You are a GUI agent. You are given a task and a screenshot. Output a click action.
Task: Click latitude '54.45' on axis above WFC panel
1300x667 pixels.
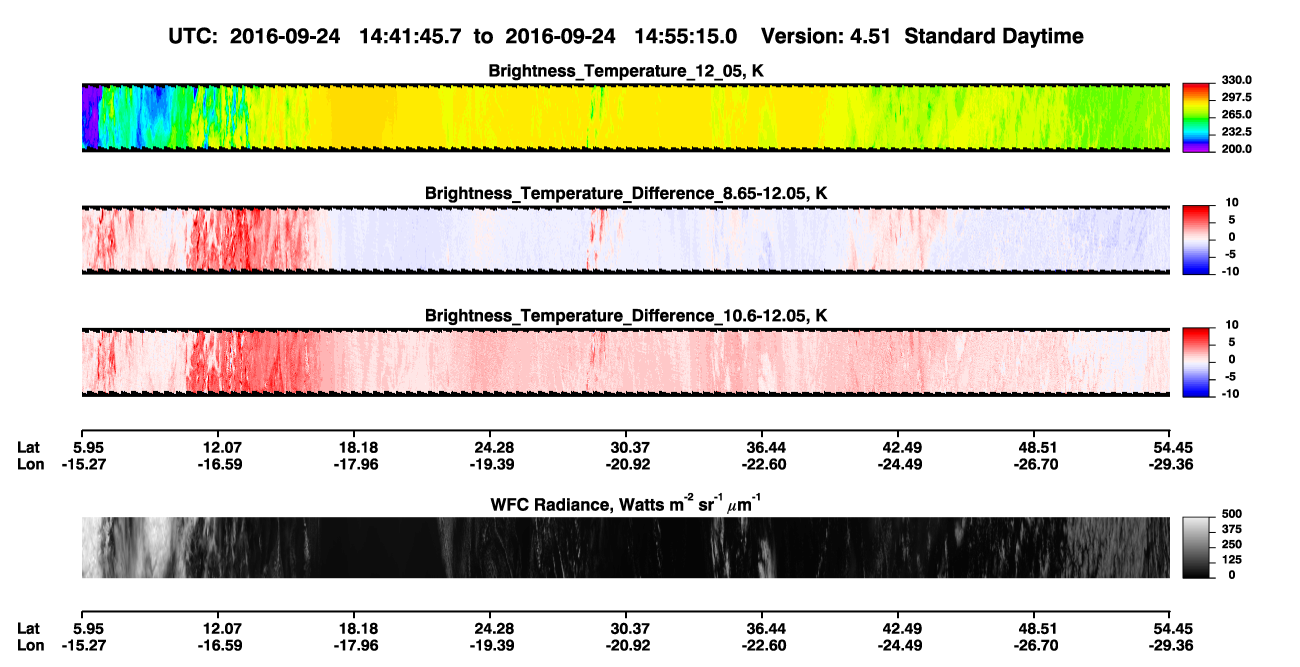pyautogui.click(x=1172, y=447)
